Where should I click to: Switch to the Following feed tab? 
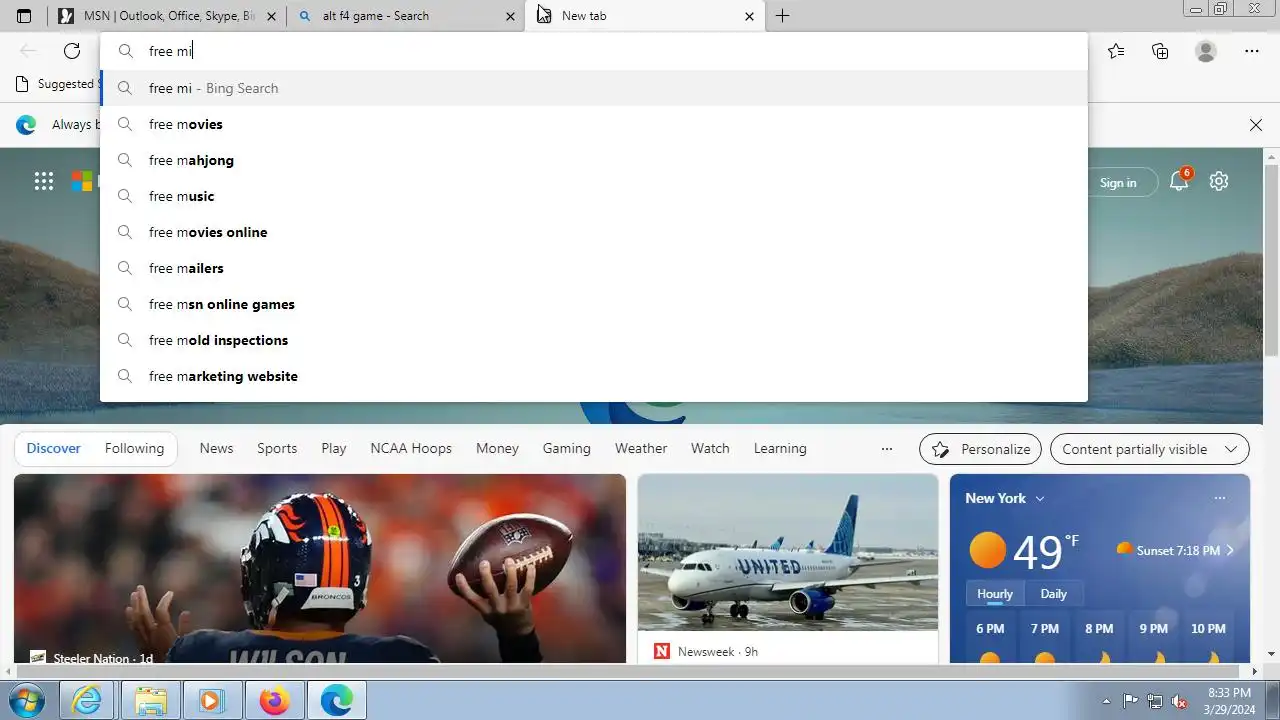134,449
